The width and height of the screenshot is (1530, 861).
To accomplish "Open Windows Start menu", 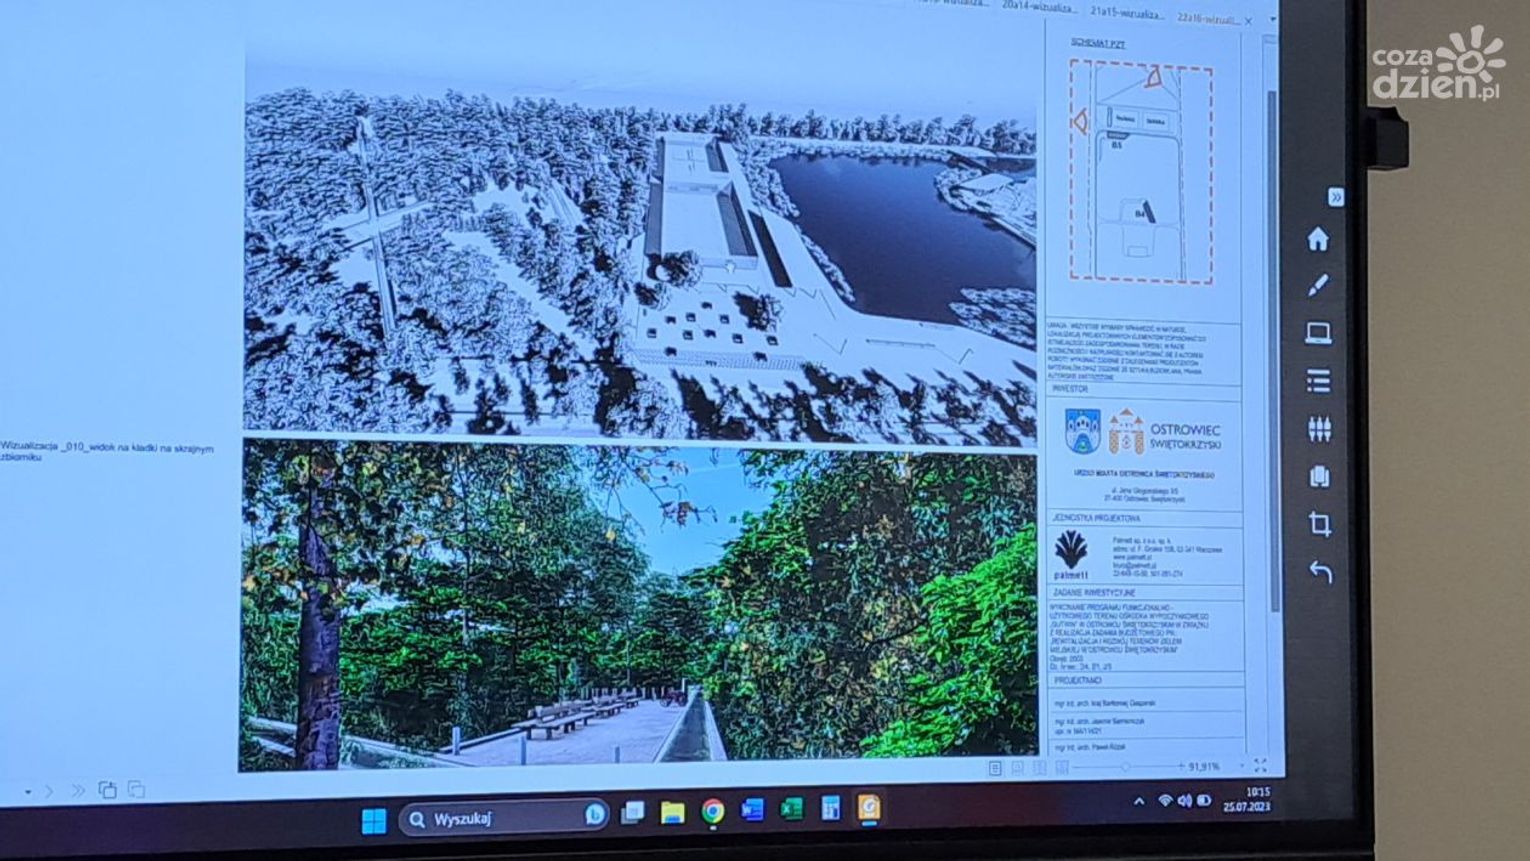I will click(x=374, y=821).
